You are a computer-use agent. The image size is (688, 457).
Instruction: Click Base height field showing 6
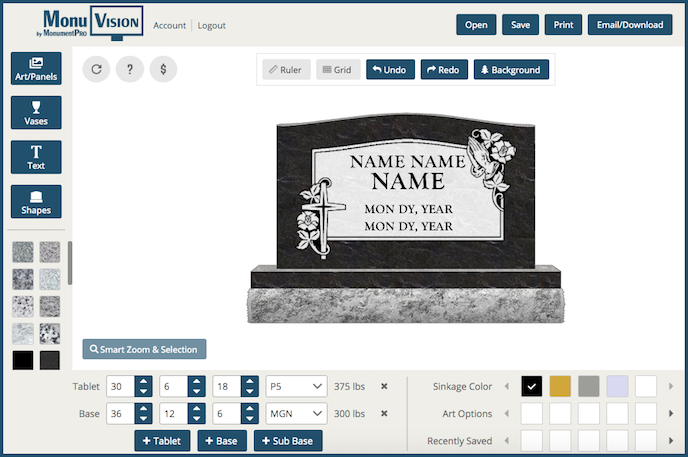226,414
